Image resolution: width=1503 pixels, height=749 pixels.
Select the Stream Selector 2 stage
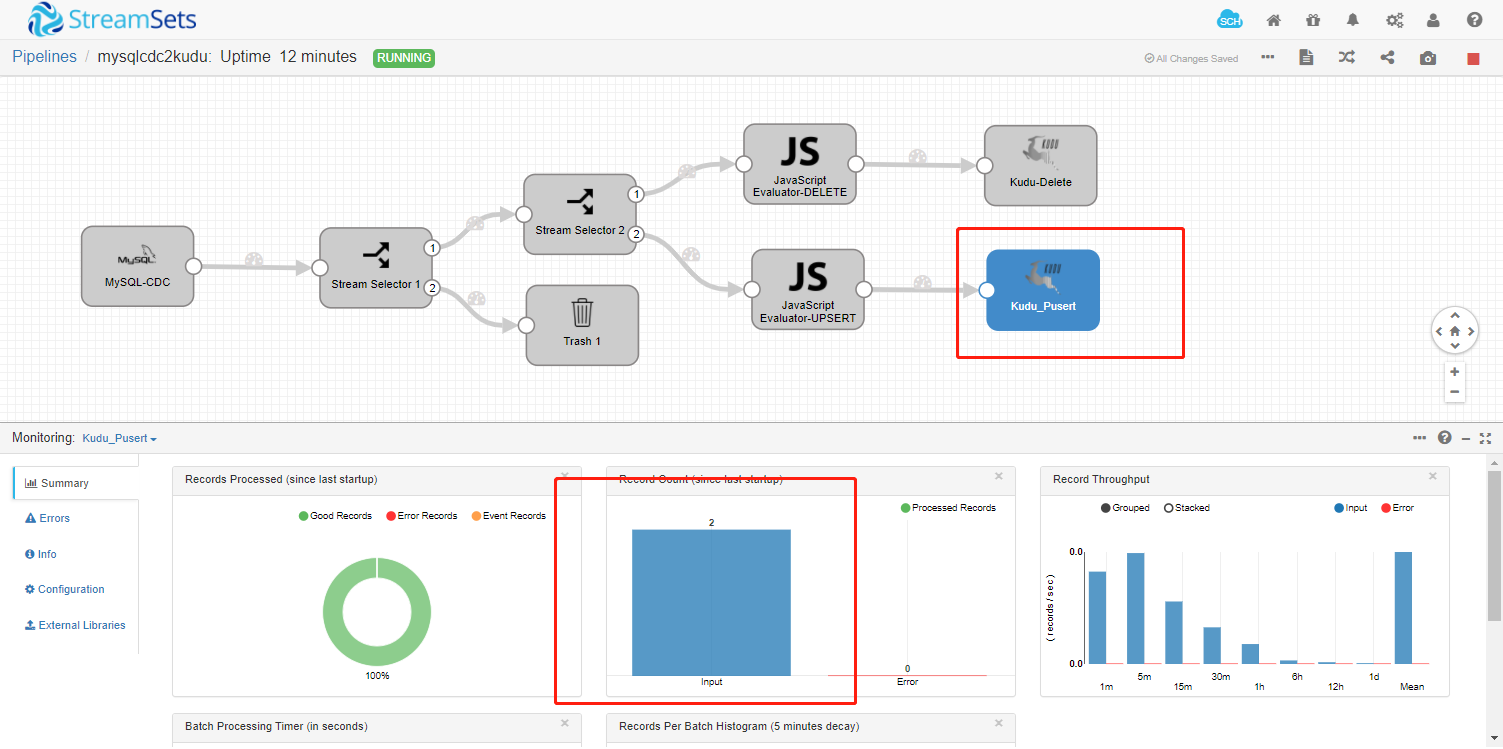[x=580, y=214]
